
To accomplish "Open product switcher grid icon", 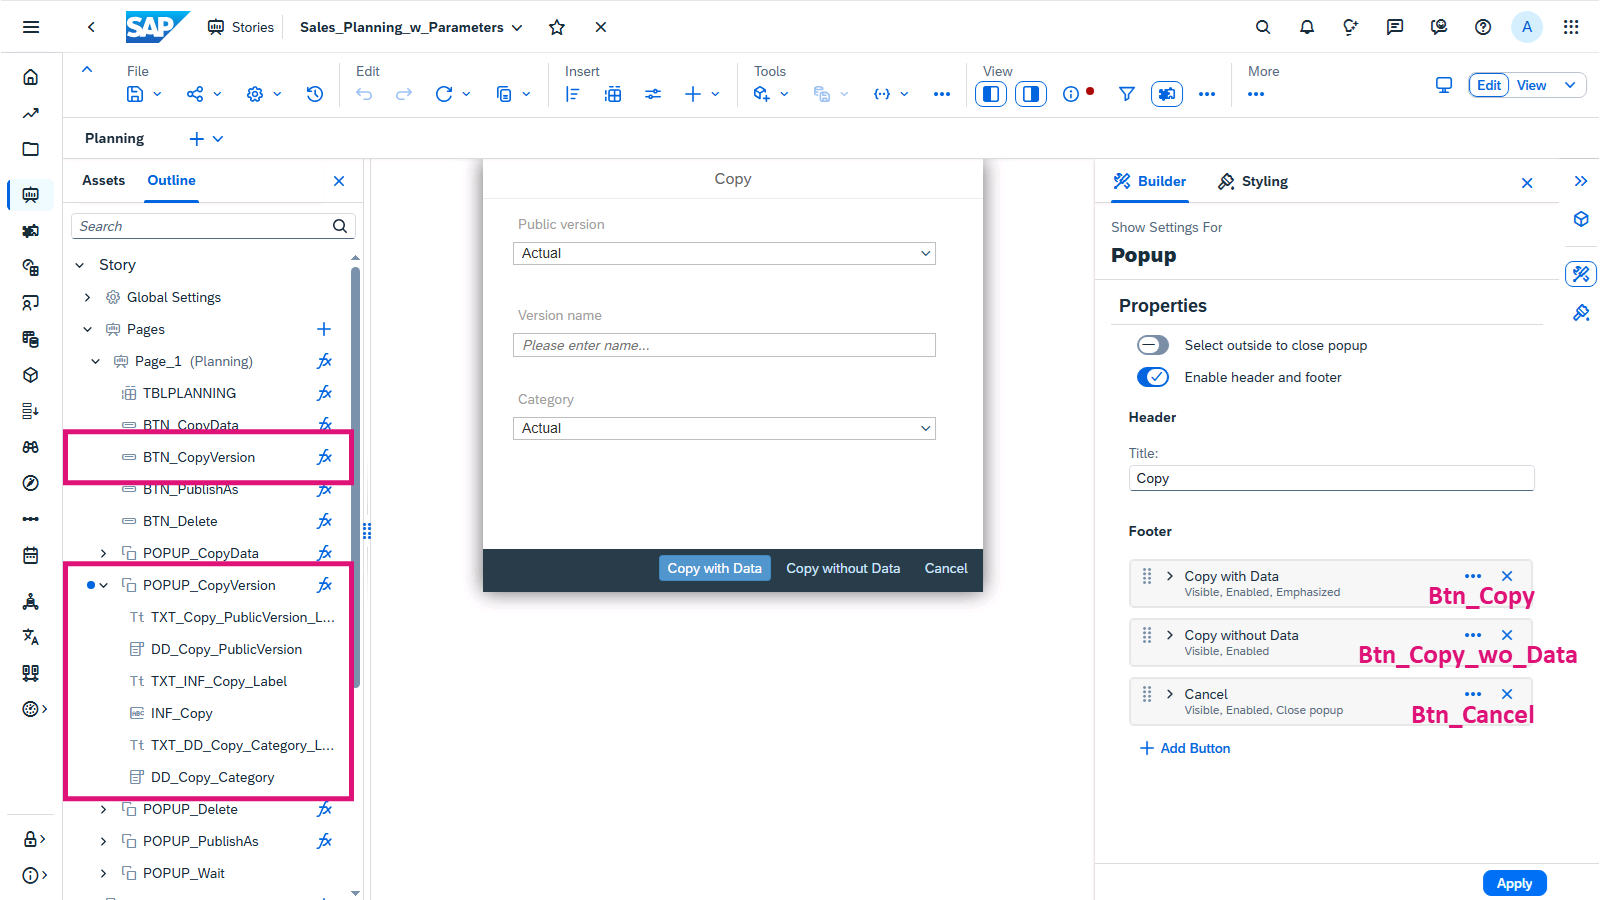I will pos(1571,27).
